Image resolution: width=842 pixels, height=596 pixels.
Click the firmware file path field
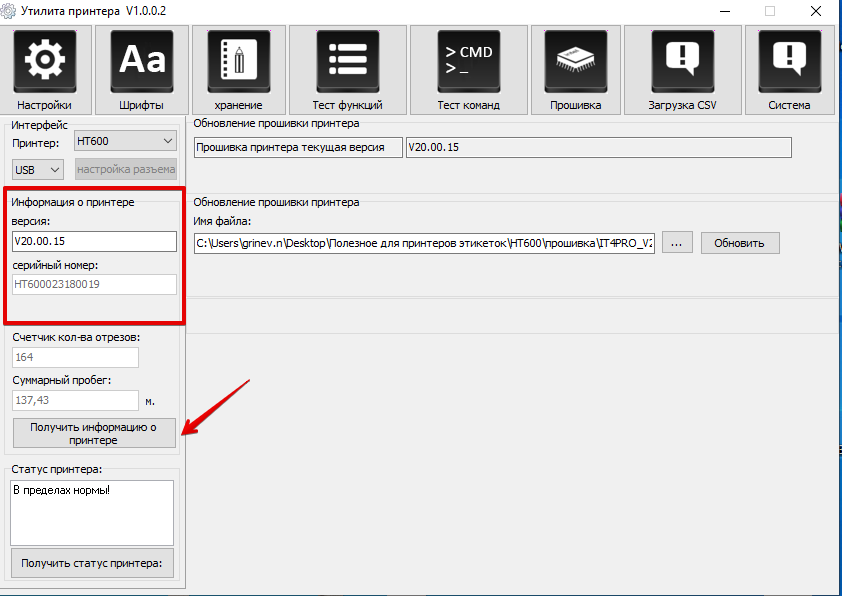424,243
